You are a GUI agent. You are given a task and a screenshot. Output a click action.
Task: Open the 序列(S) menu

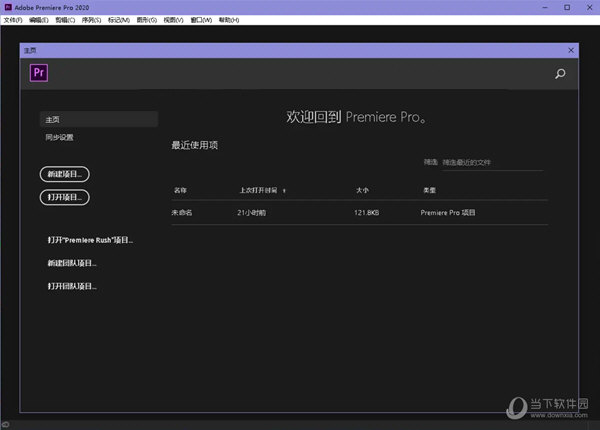click(x=92, y=19)
